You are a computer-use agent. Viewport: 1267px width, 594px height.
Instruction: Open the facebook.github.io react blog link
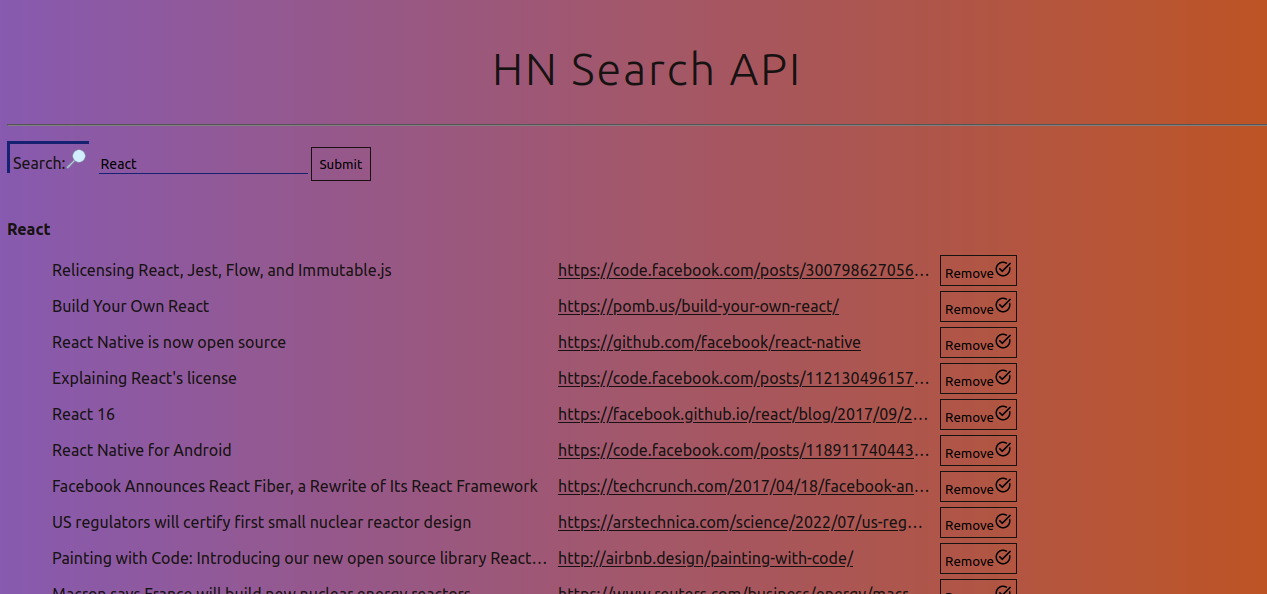[744, 414]
